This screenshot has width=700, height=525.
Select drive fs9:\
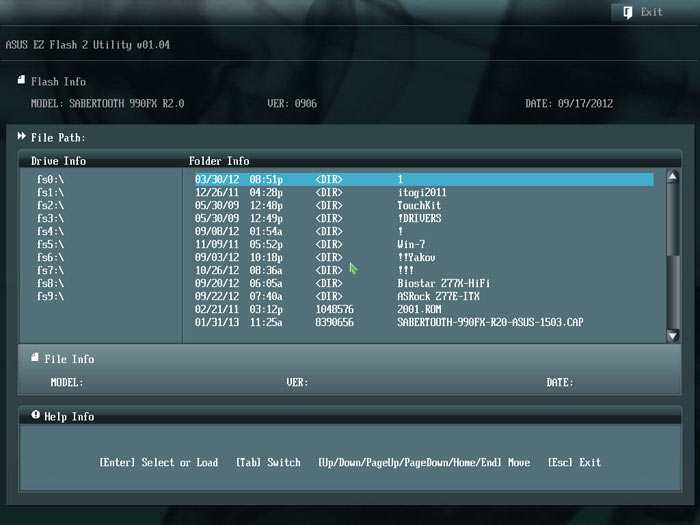tap(50, 296)
